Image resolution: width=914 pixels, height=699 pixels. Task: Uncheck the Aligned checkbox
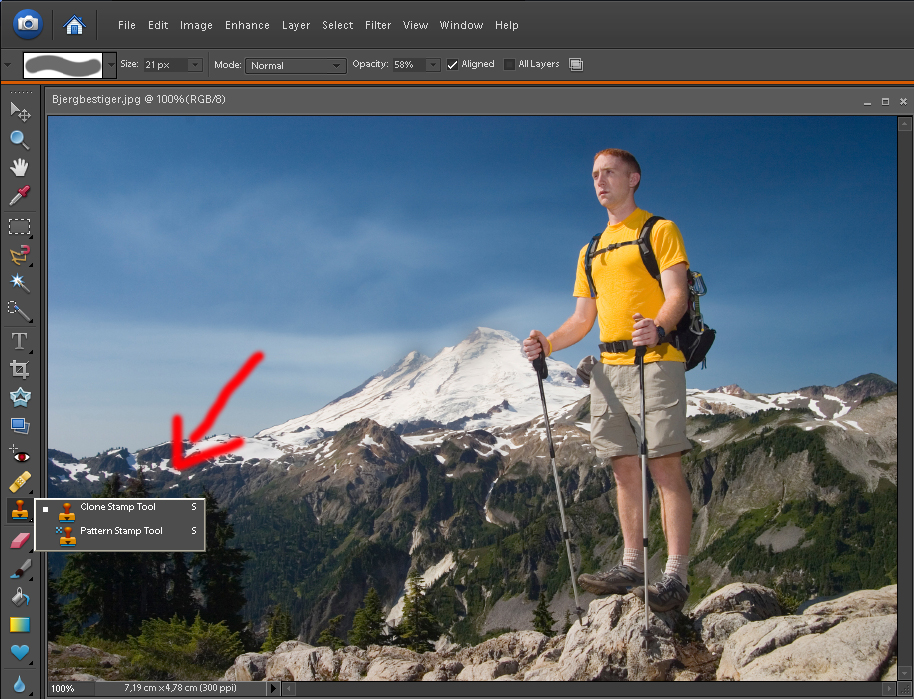coord(453,65)
